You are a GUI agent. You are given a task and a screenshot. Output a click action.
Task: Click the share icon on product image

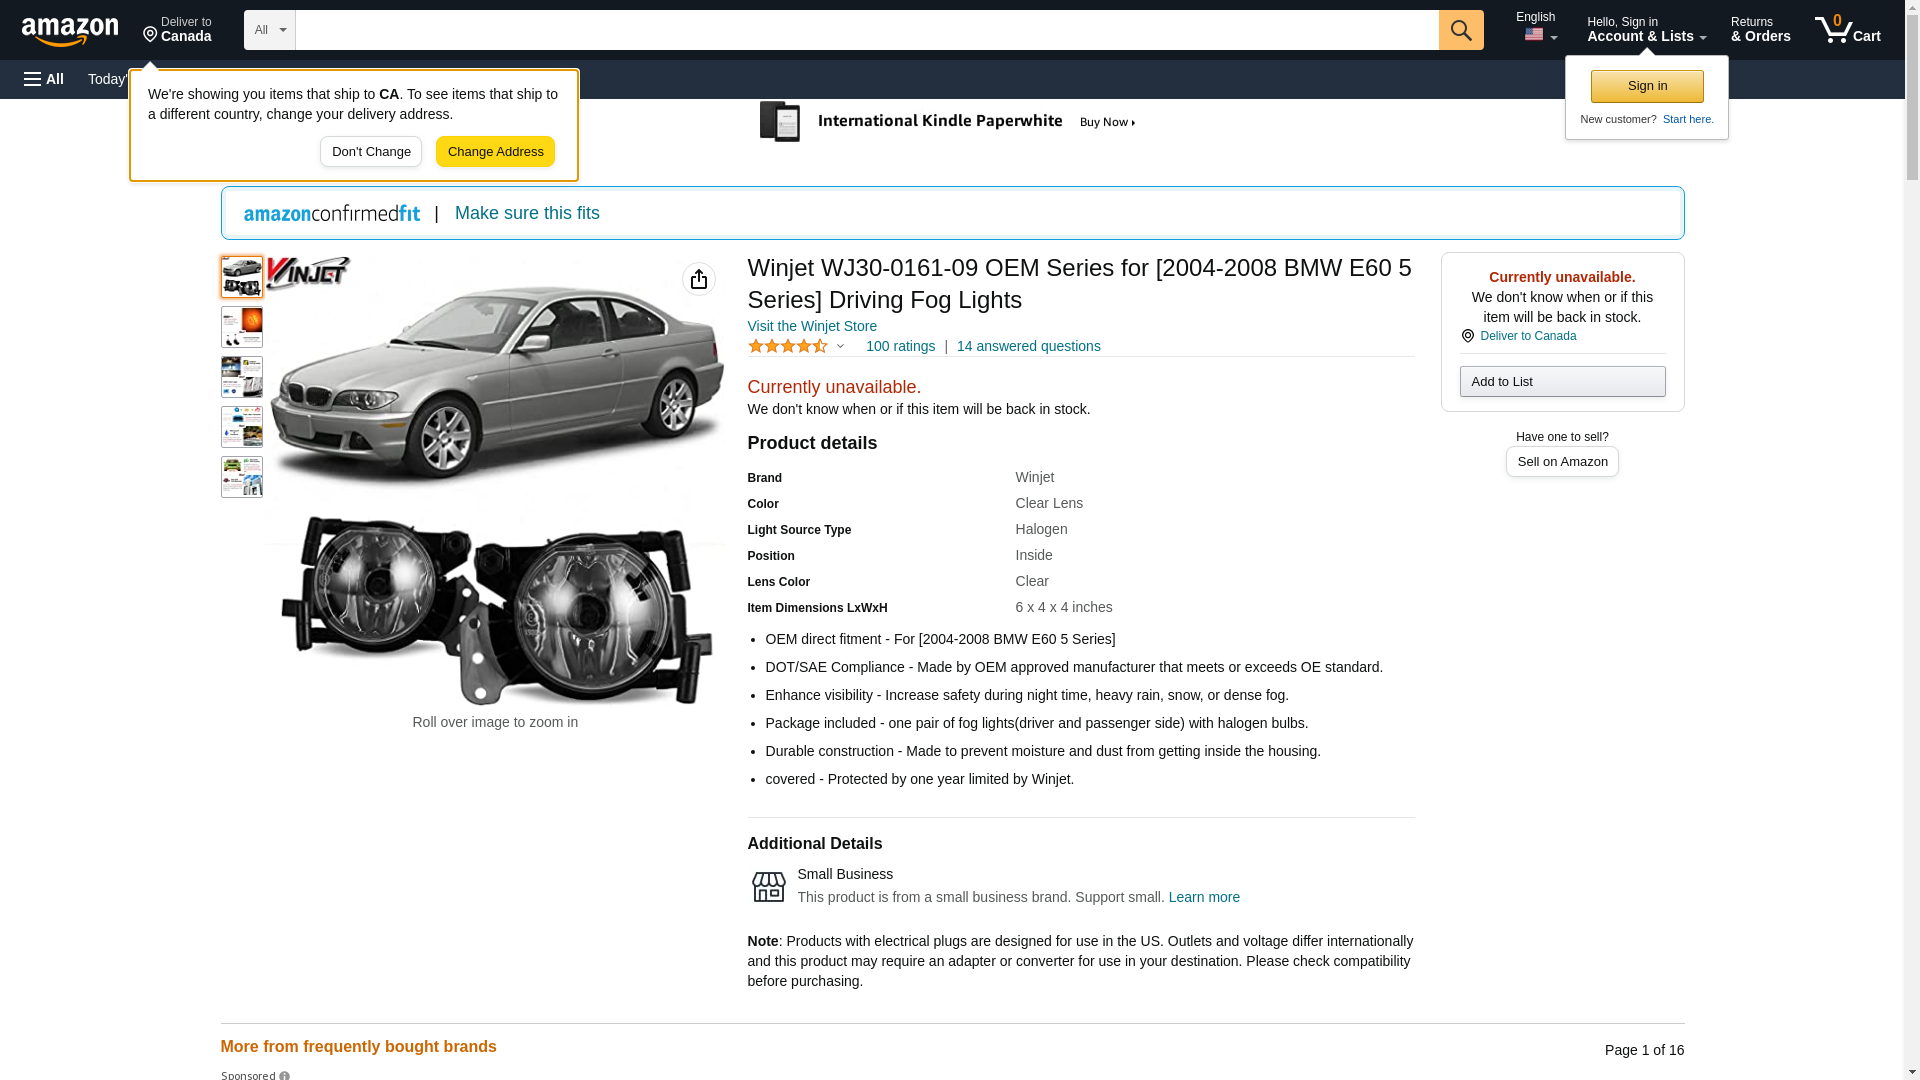click(698, 279)
